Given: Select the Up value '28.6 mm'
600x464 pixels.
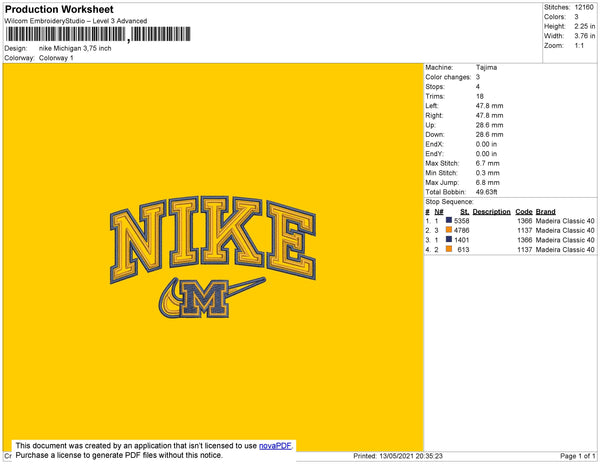Looking at the screenshot, I should point(489,125).
